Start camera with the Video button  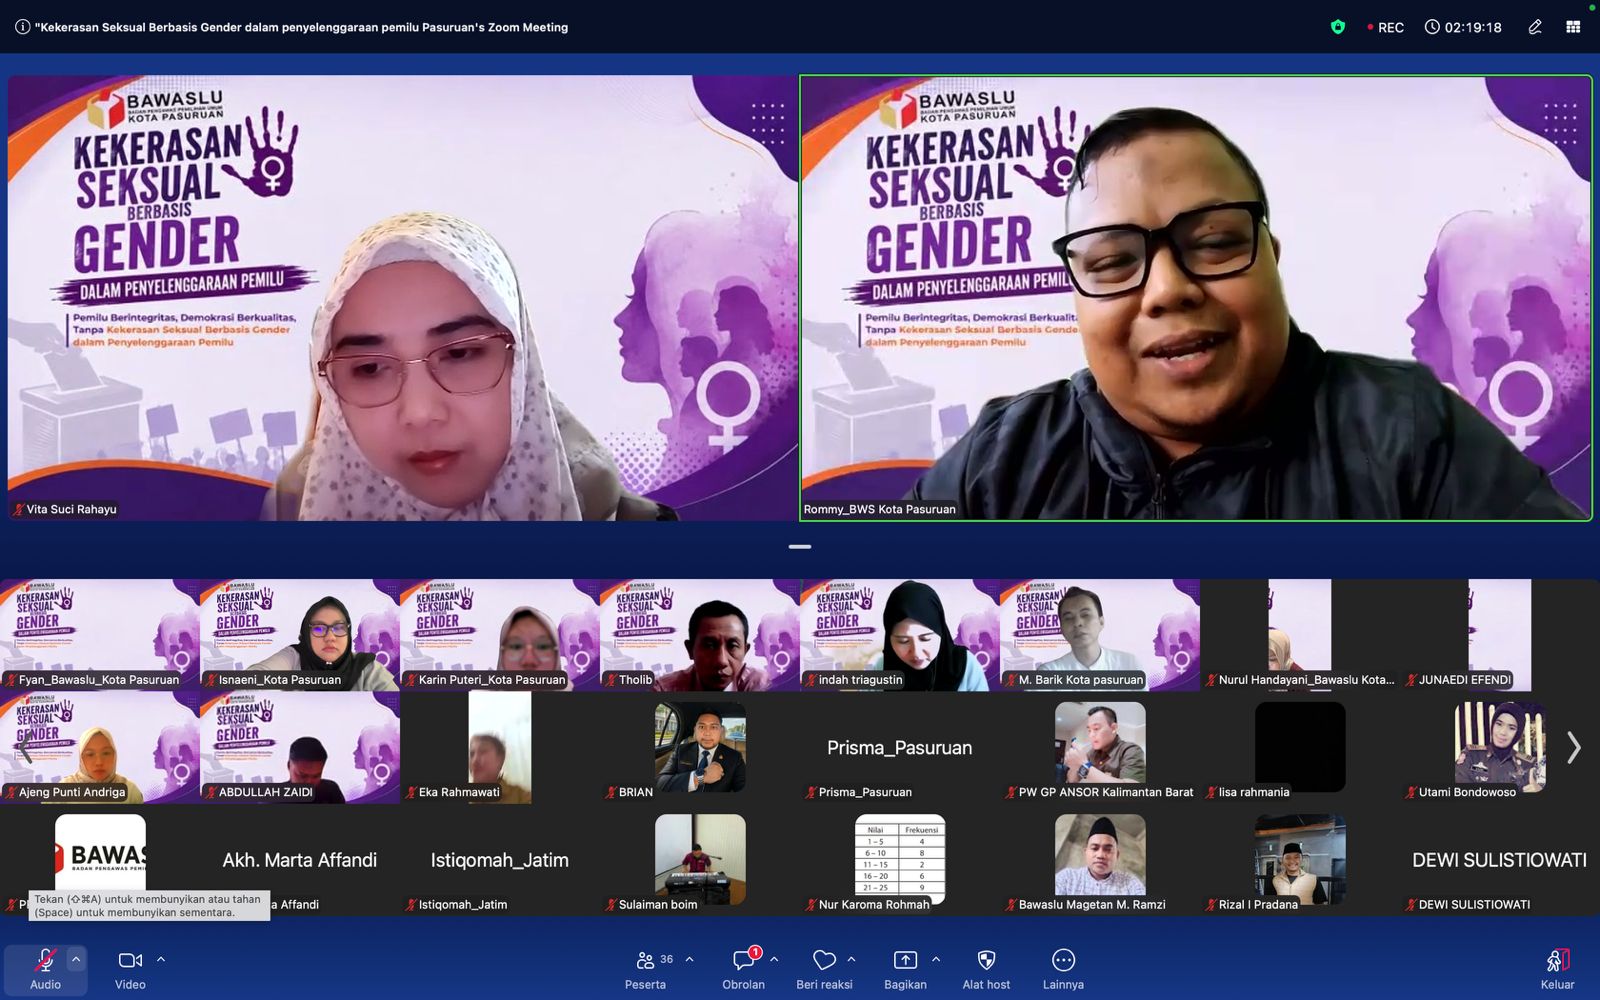(x=130, y=969)
